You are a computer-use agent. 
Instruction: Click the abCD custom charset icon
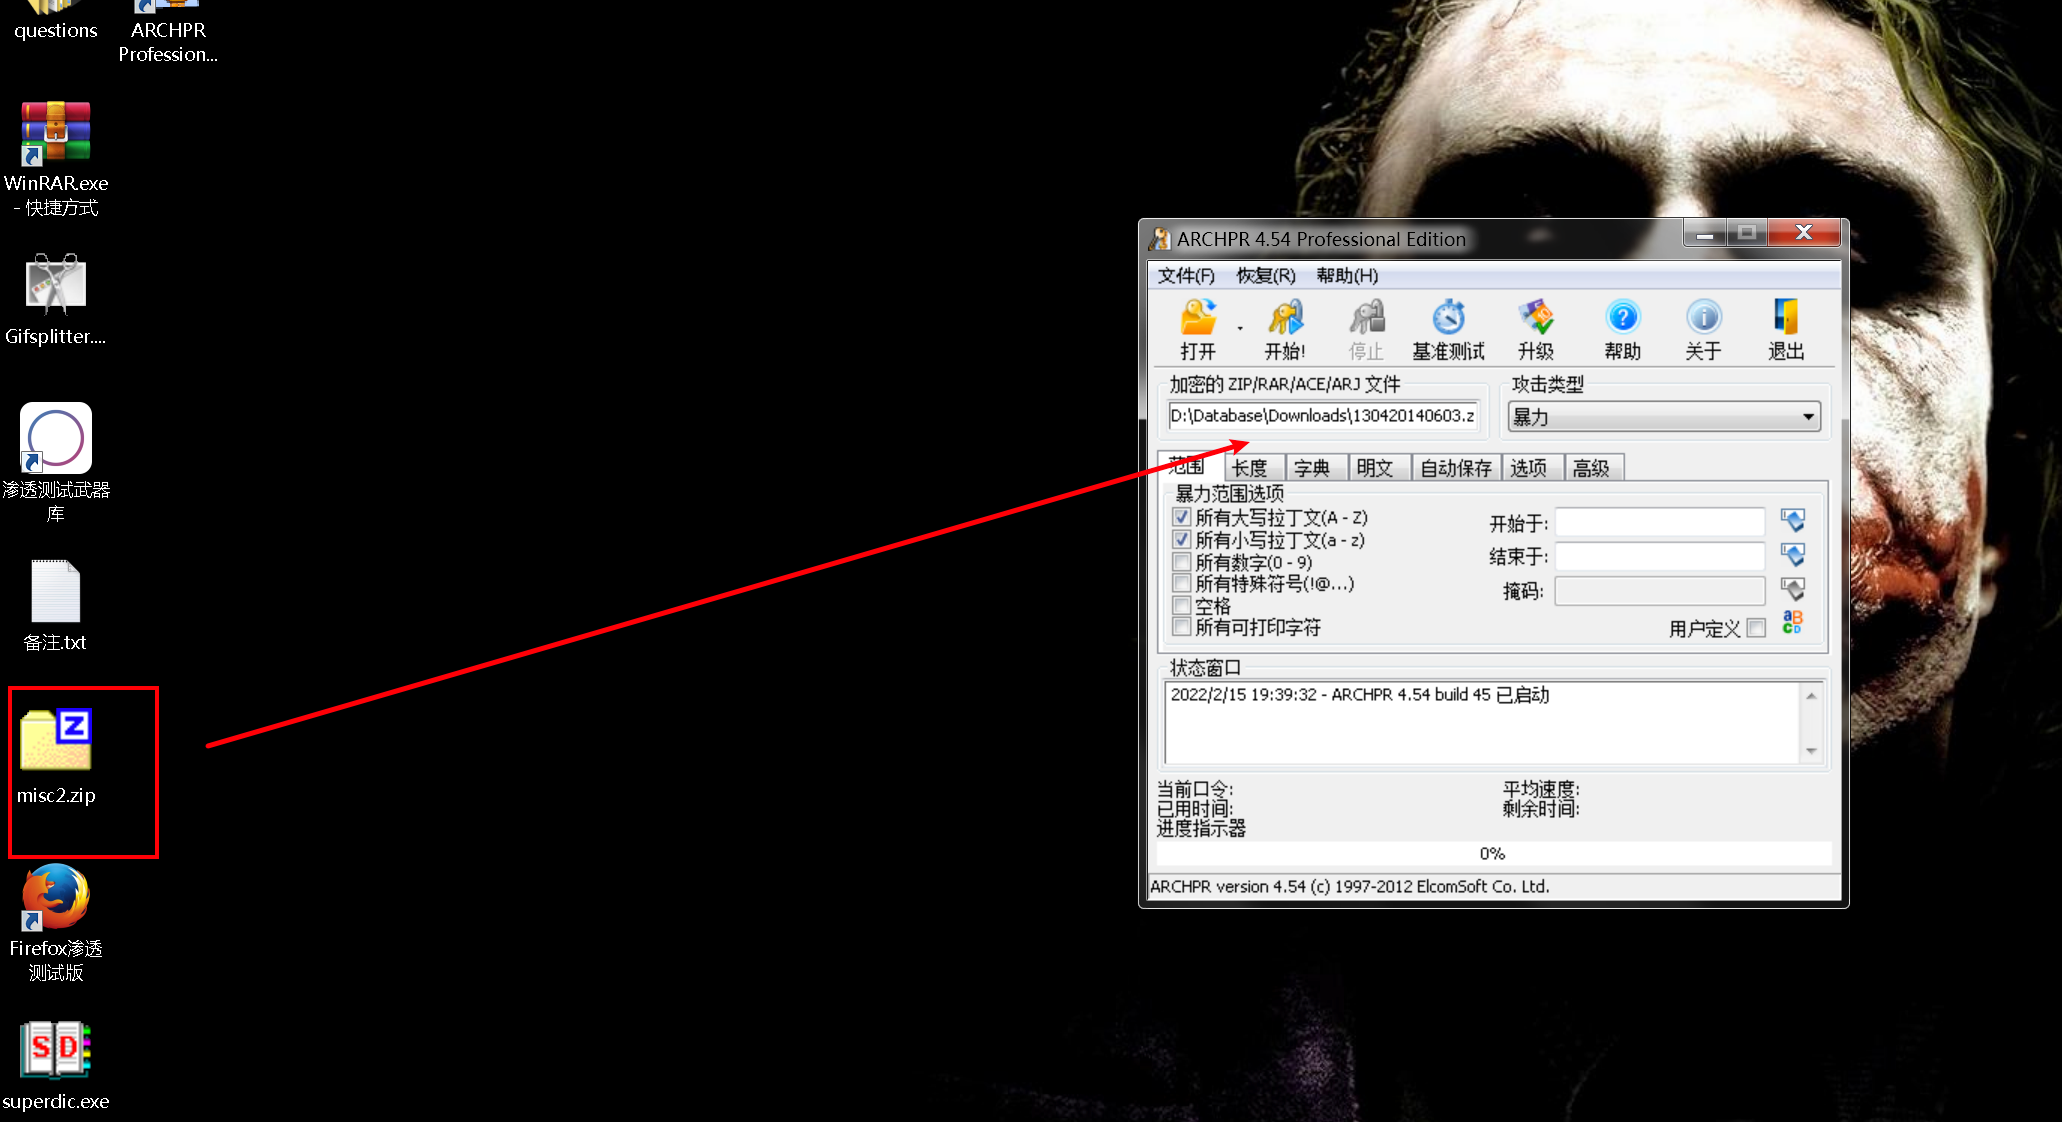[x=1792, y=622]
